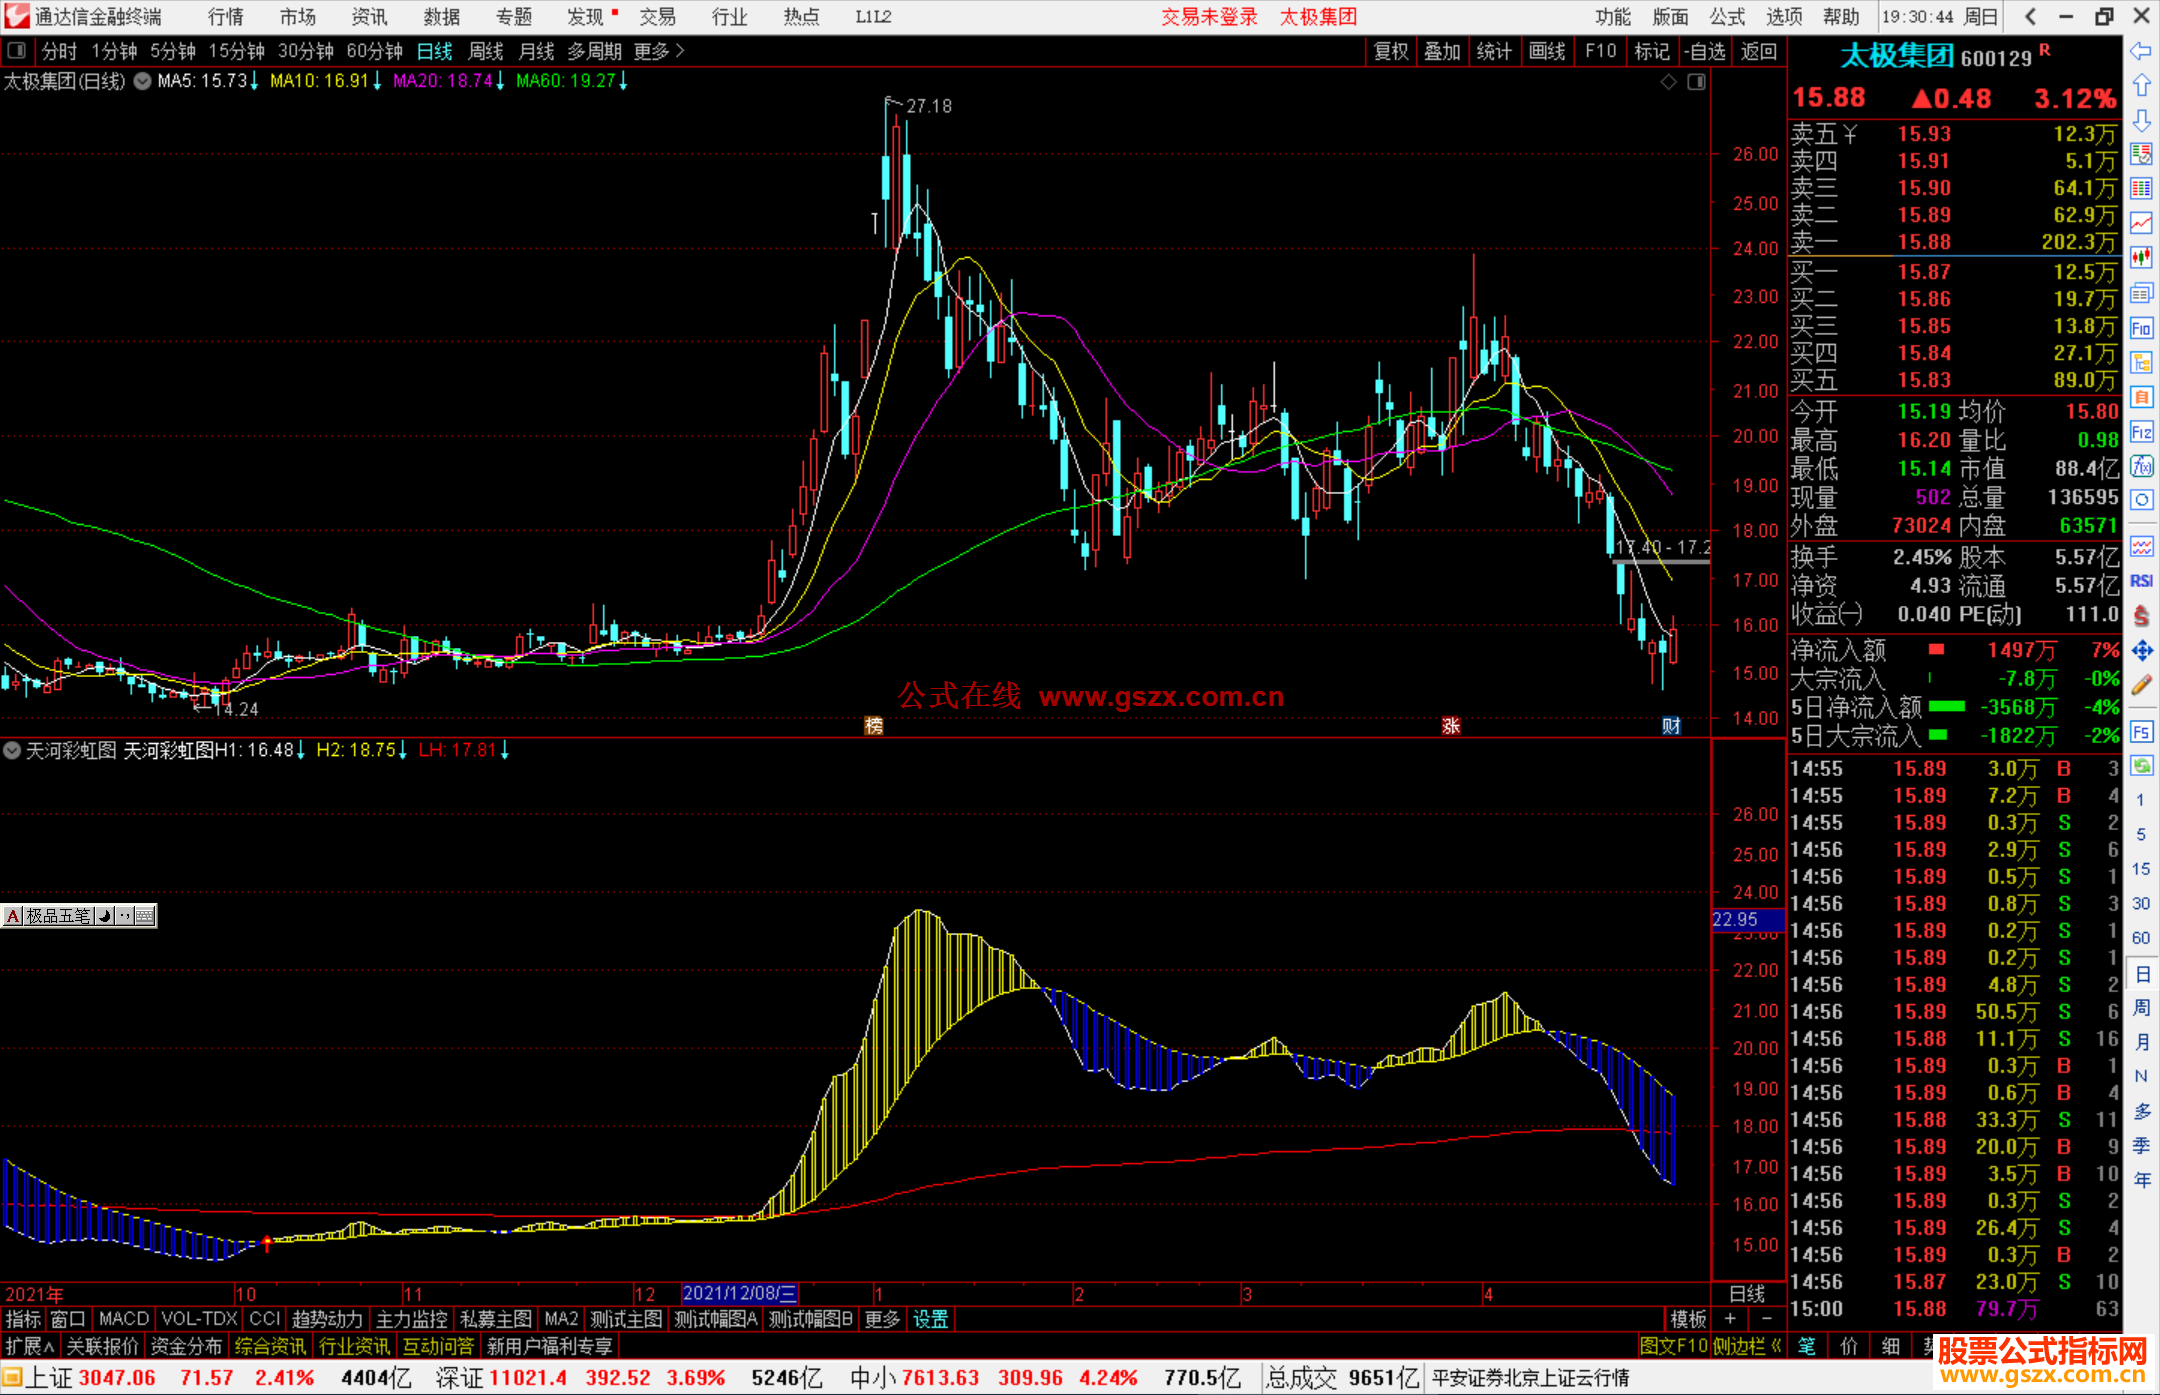2160x1395 pixels.
Task: Open the self-selected list icon with checkmark
Action: (2141, 154)
